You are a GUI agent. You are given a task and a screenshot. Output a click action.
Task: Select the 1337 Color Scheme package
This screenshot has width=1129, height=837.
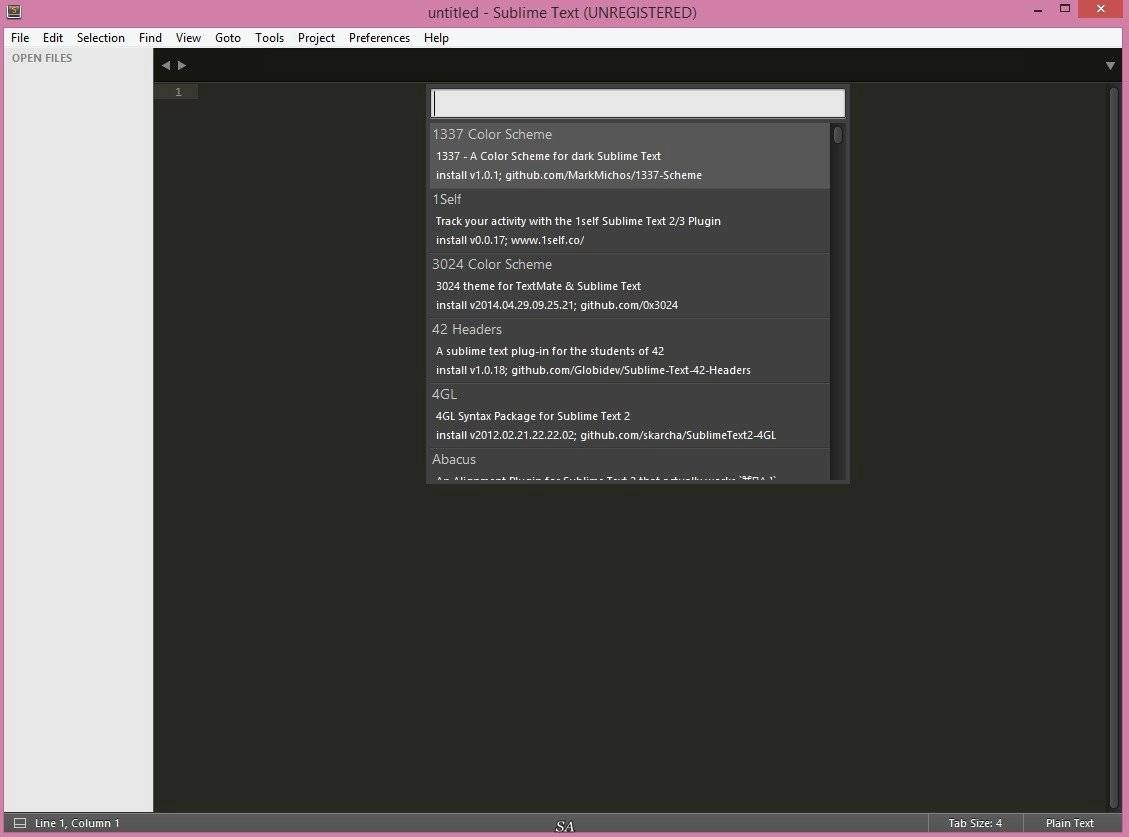click(629, 156)
